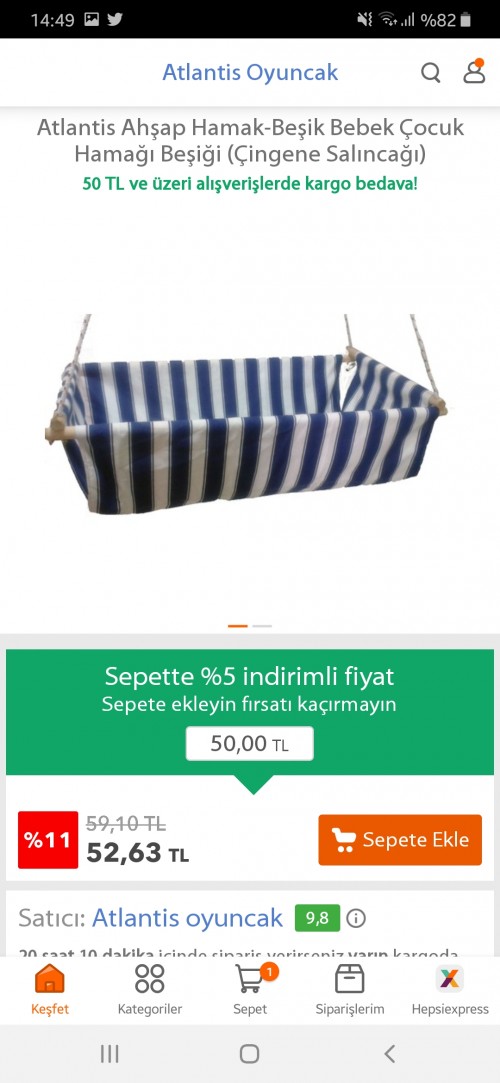Image resolution: width=500 pixels, height=1083 pixels.
Task: Tap Atlantis Oyuncak header title
Action: pos(250,72)
